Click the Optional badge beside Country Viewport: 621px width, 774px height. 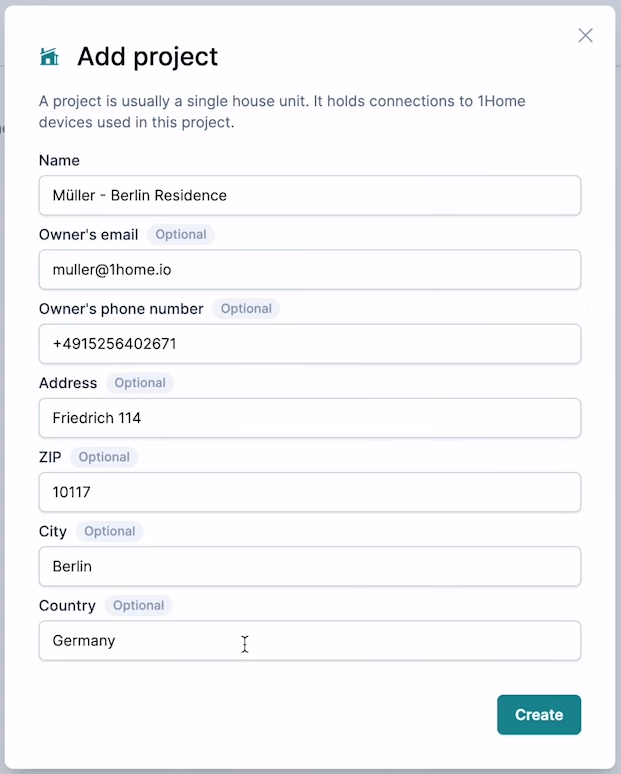[138, 605]
